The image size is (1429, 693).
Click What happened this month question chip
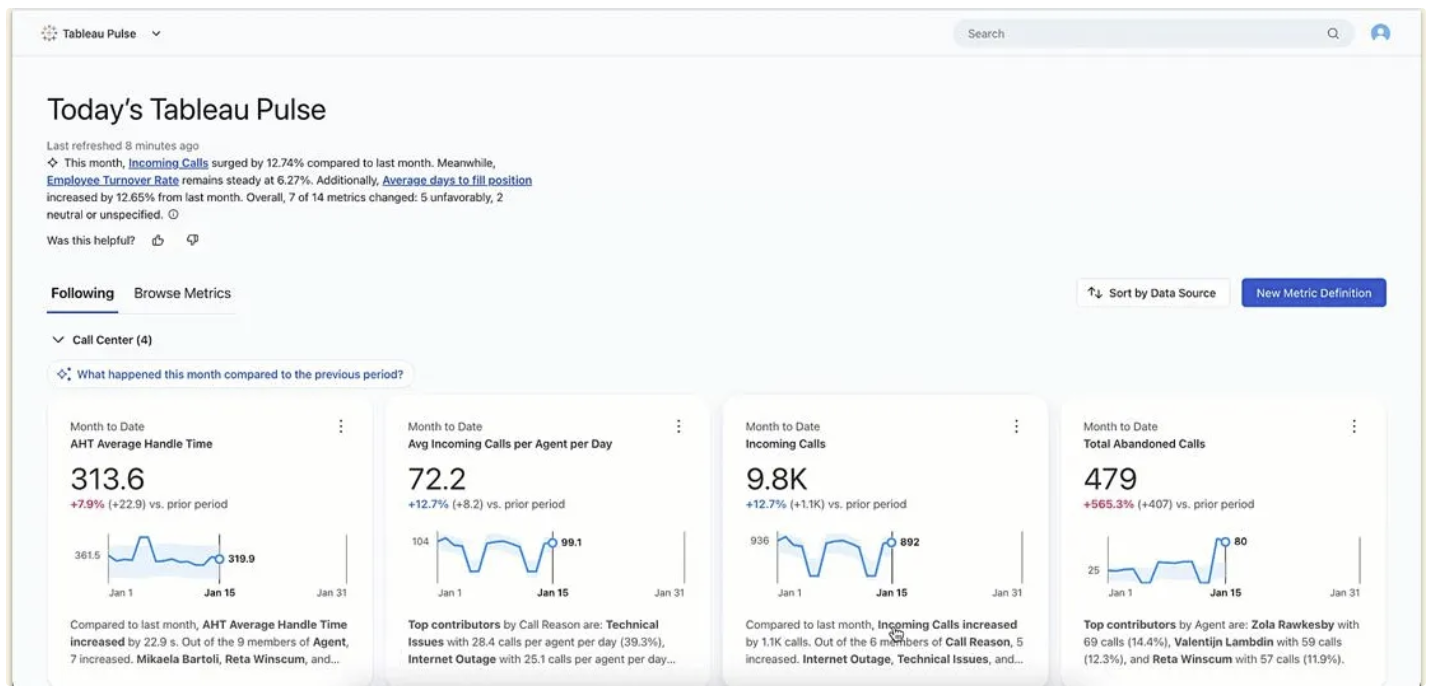click(x=231, y=374)
